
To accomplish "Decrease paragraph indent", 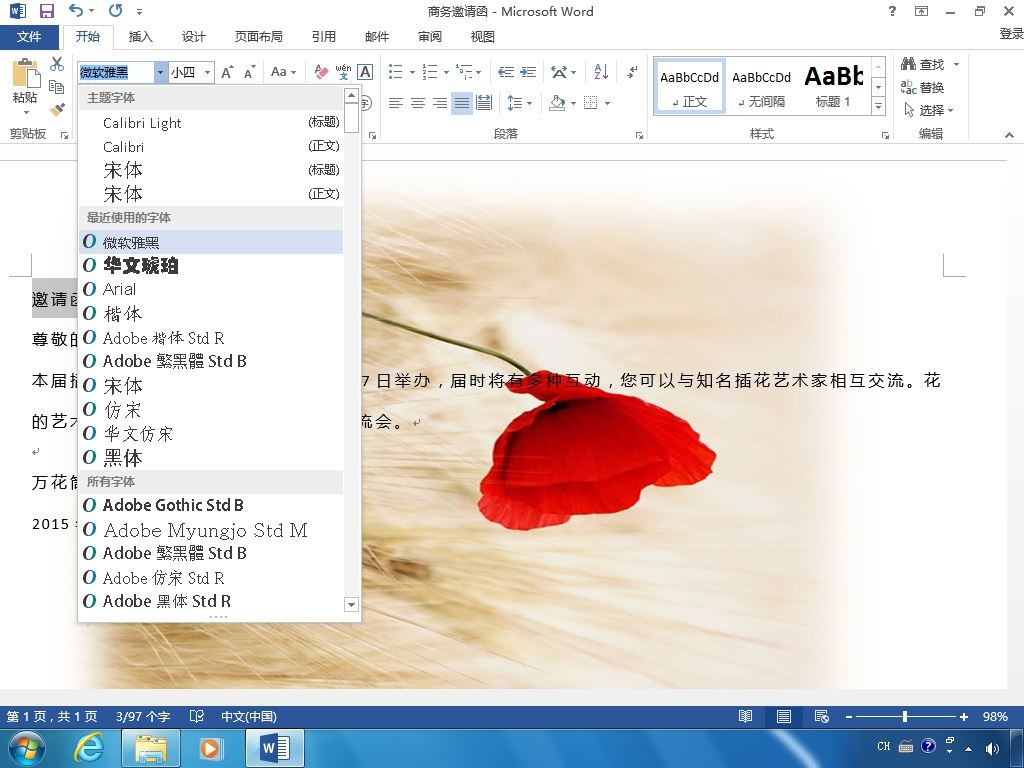I will click(x=505, y=72).
